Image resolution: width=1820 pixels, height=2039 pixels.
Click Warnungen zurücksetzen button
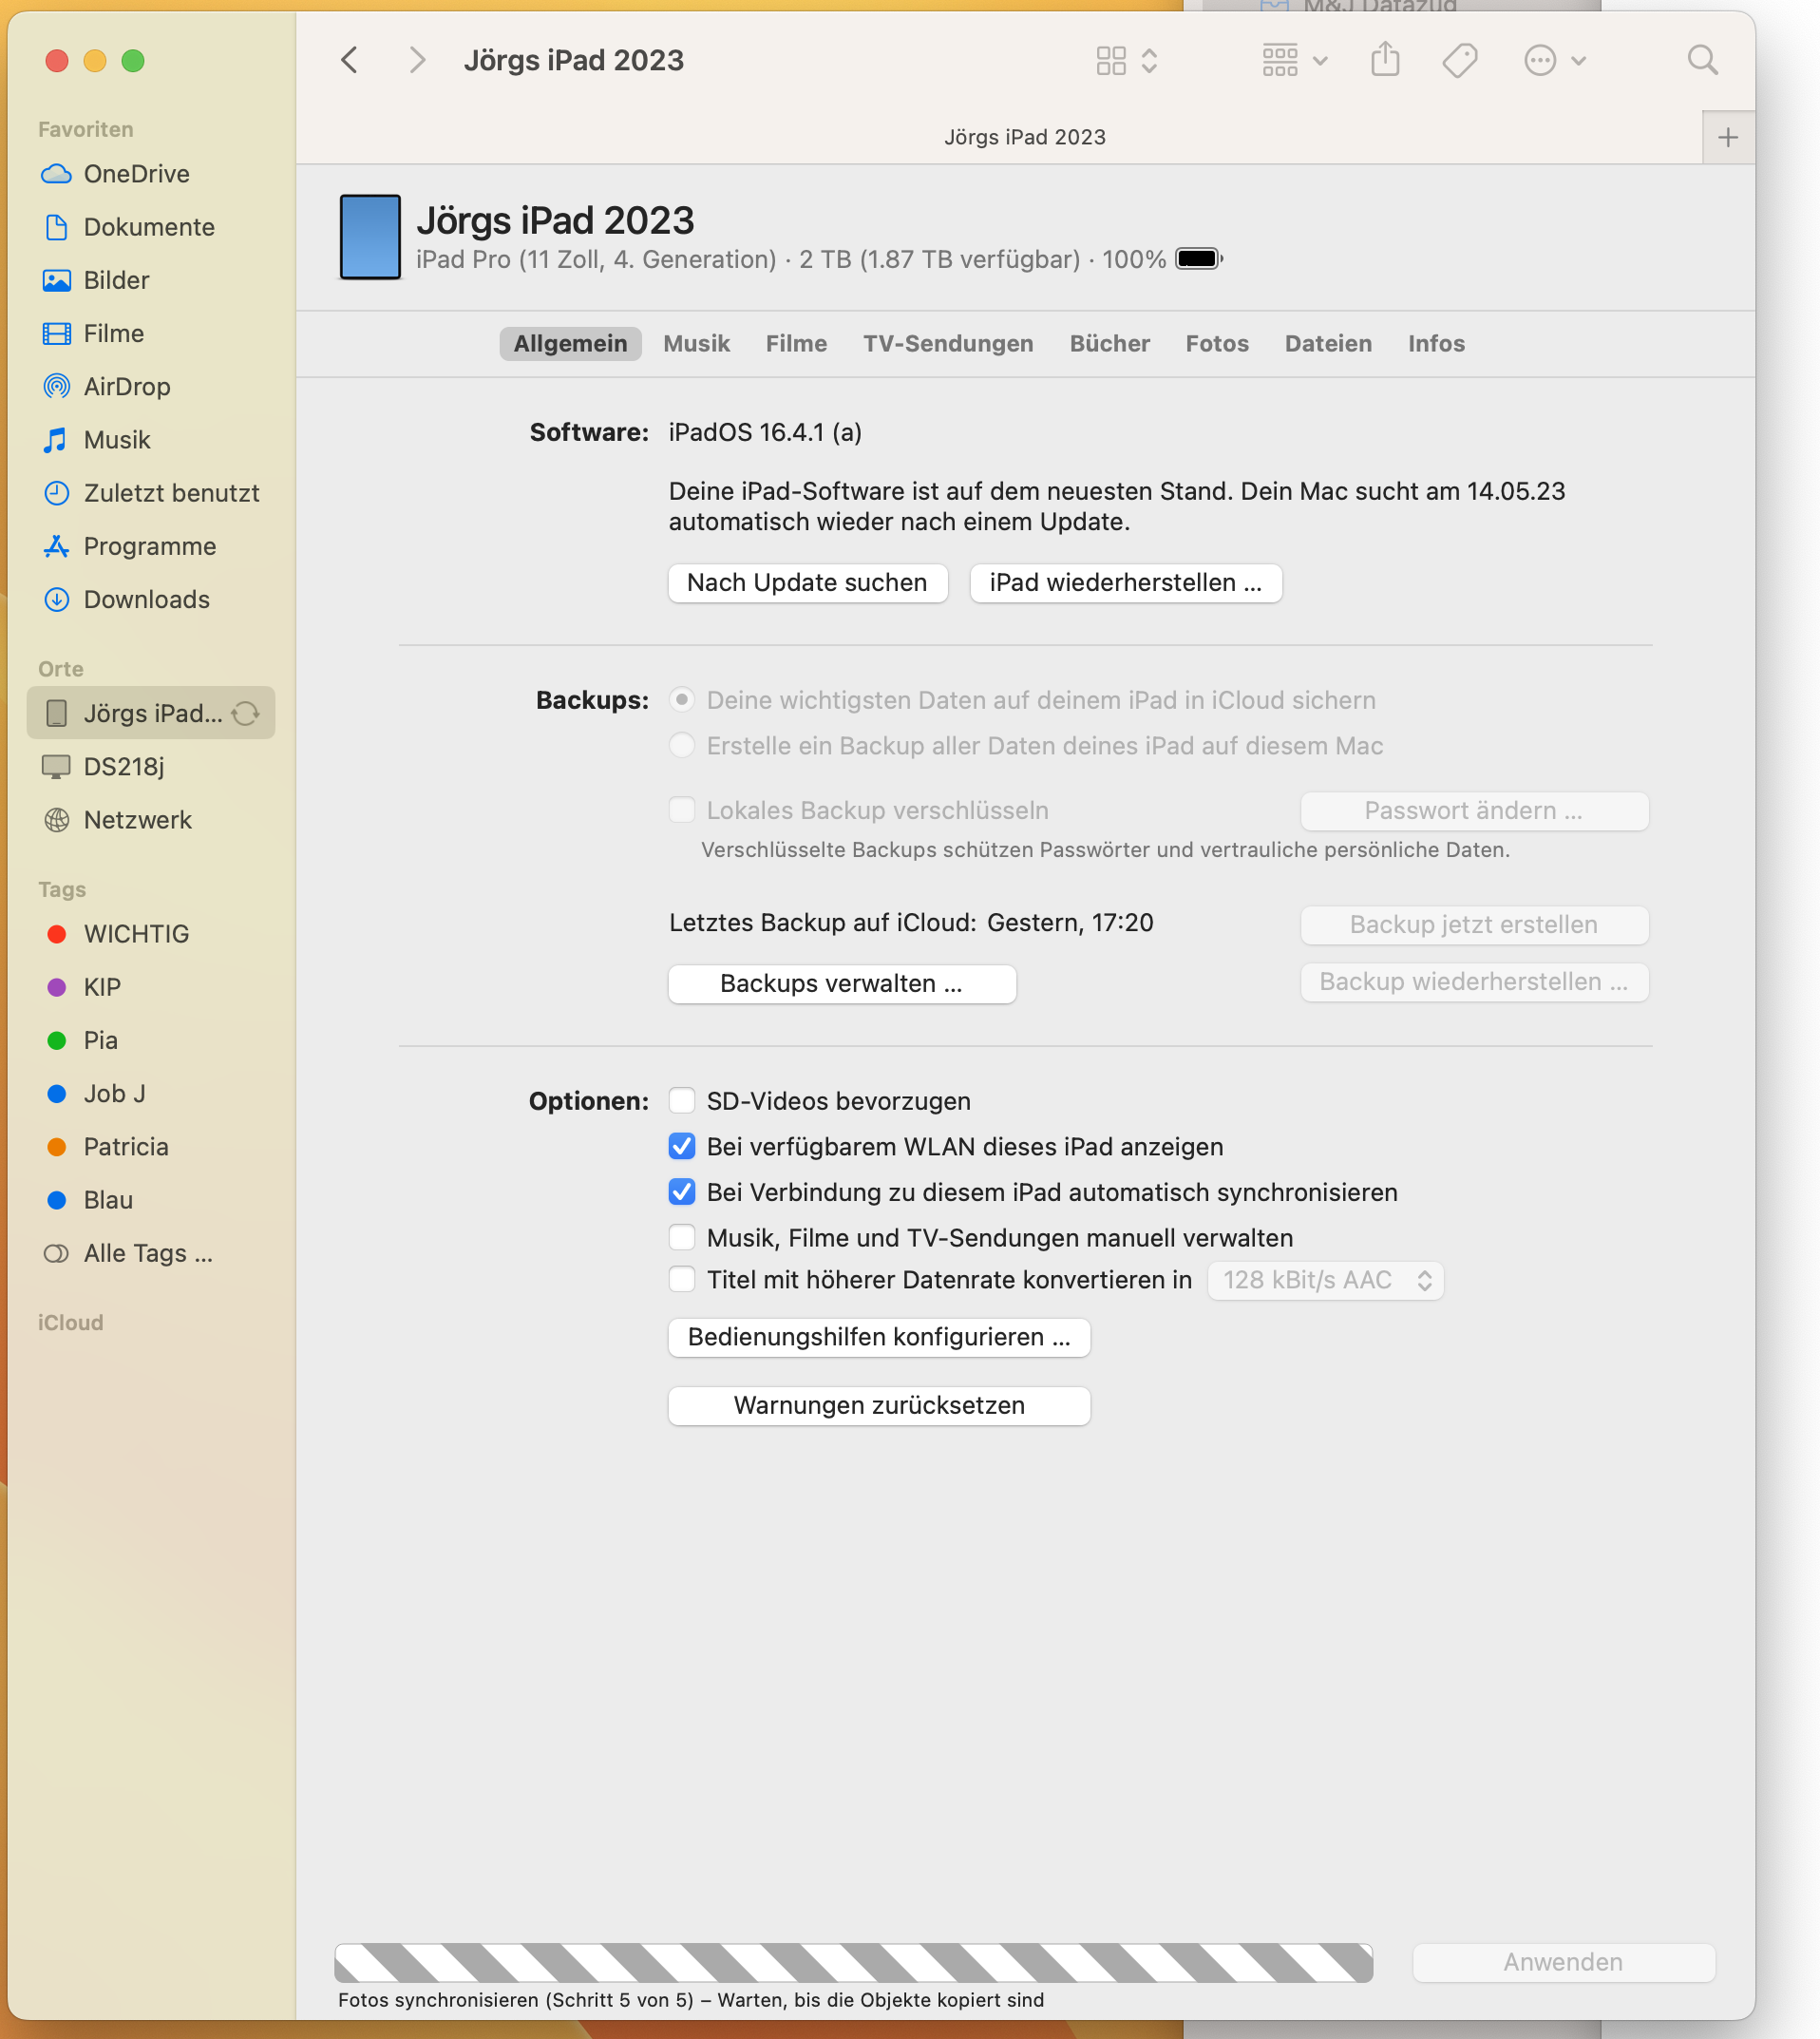[x=878, y=1406]
